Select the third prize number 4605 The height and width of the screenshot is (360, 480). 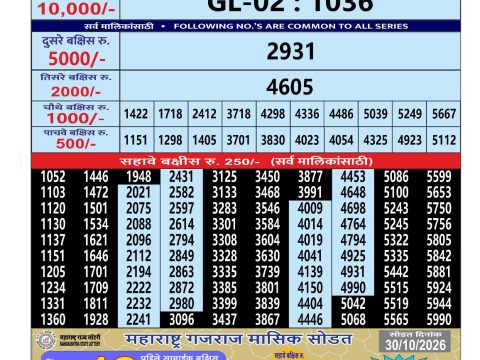point(290,87)
